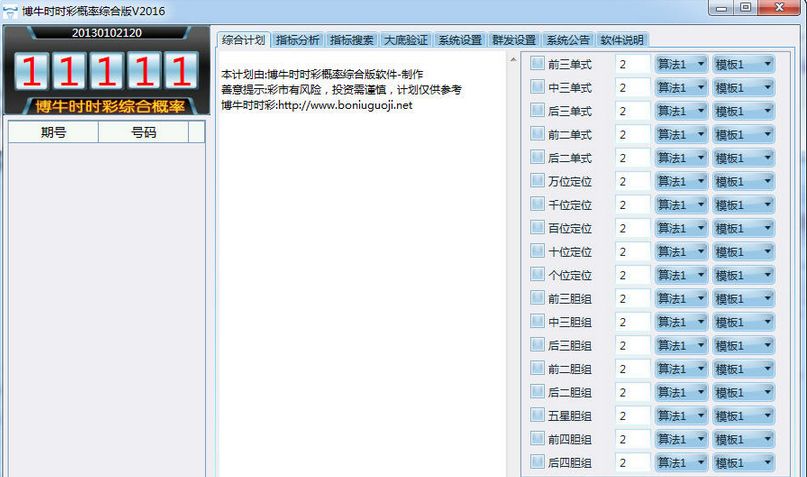Open the 模板1 dropdown for 千位定位
The height and width of the screenshot is (477, 807).
(744, 205)
